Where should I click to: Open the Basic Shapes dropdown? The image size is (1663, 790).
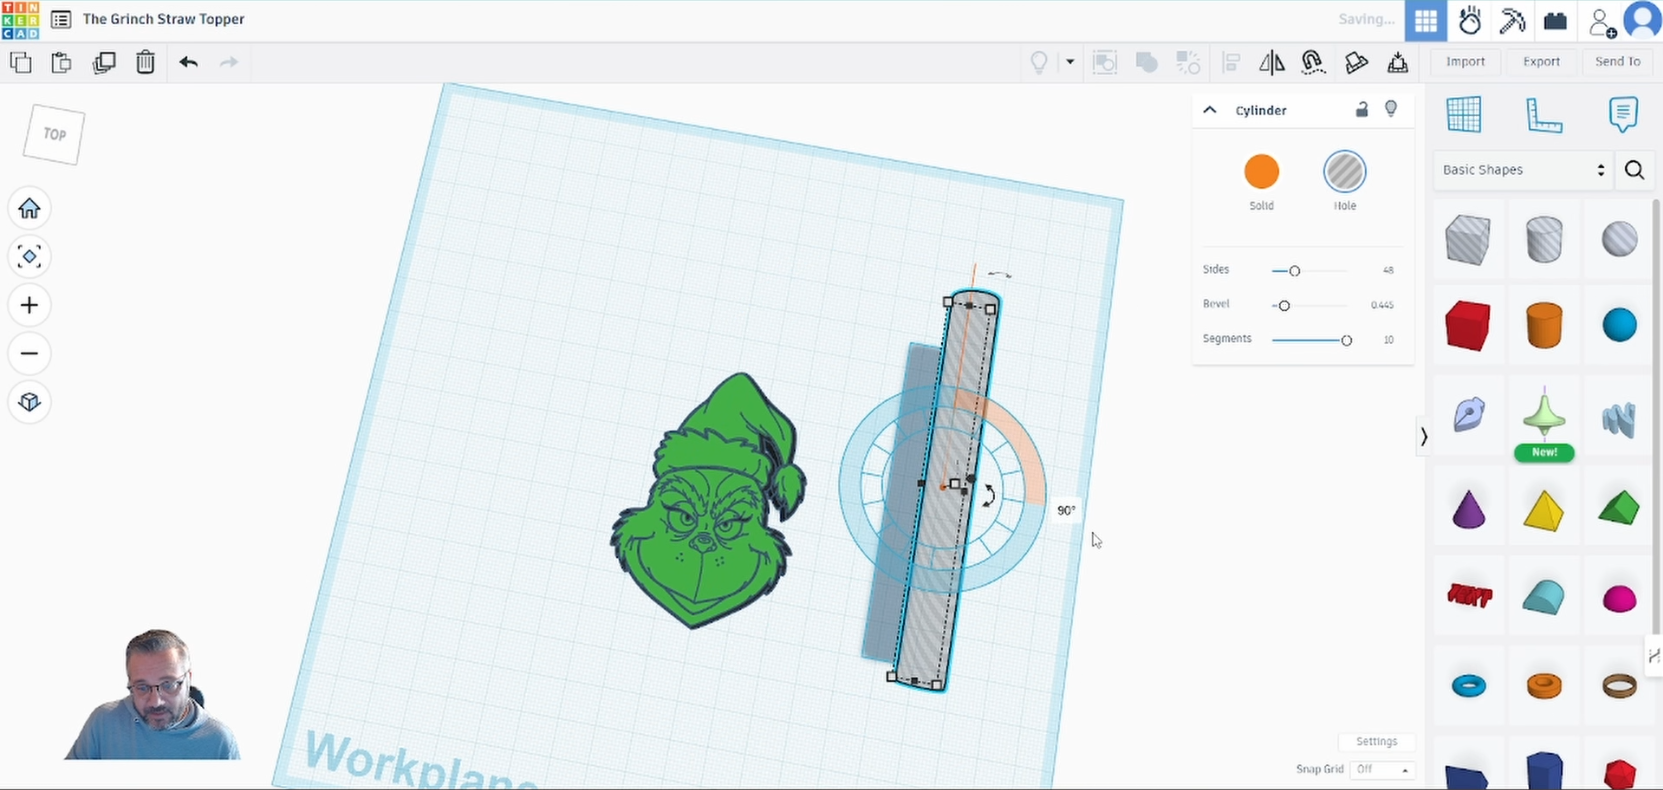(1522, 170)
